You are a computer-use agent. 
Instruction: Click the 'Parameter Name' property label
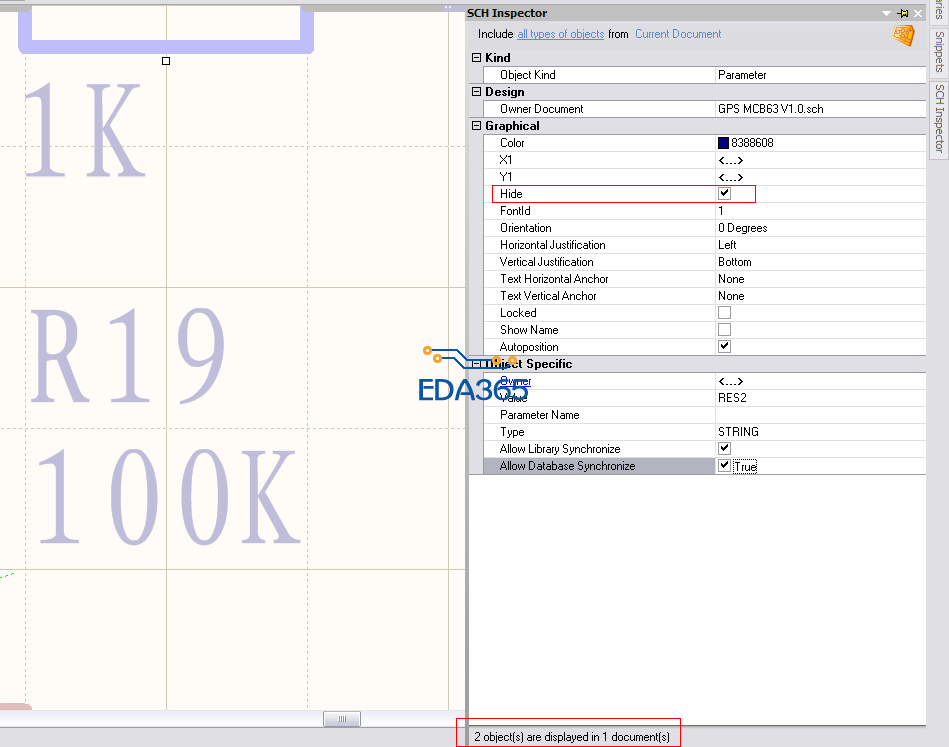(x=539, y=415)
